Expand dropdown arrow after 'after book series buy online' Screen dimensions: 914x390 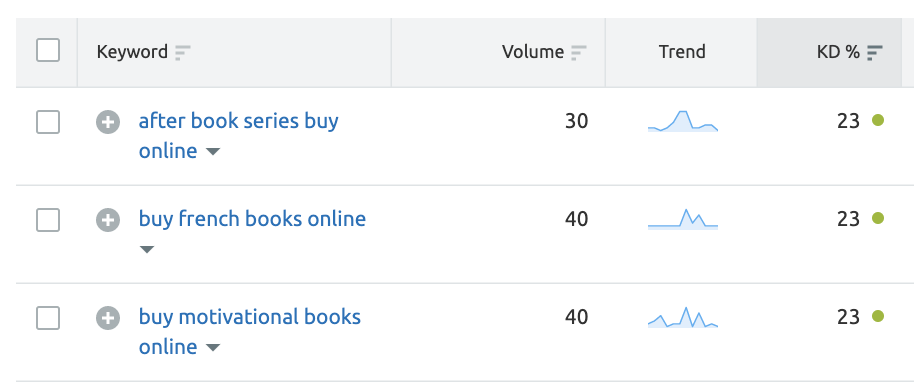click(213, 152)
